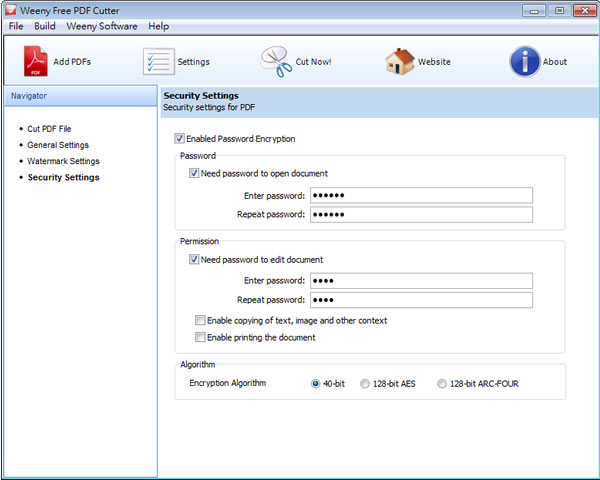
Task: Minimize the Weeny Free PDF Cutter window
Action: [534, 11]
